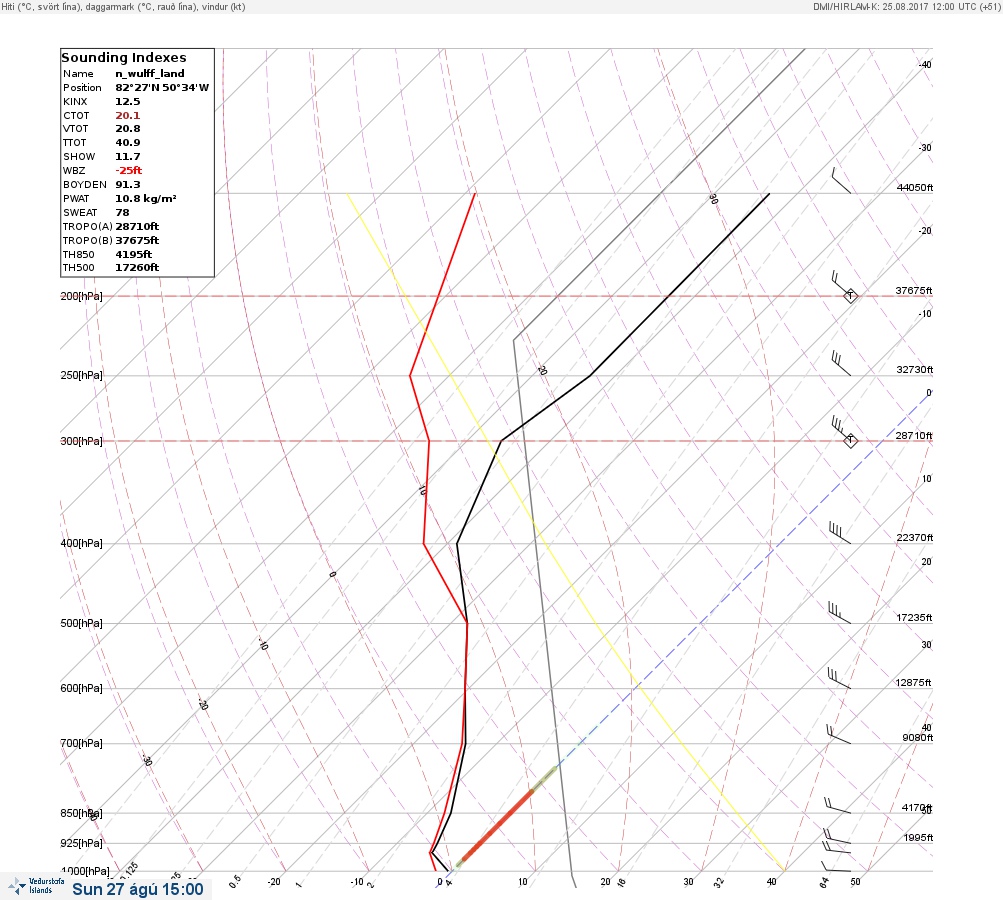Viewport: 1003px width, 900px height.
Task: Select the Position value 82°27'N 50°34'W
Action: click(x=162, y=88)
